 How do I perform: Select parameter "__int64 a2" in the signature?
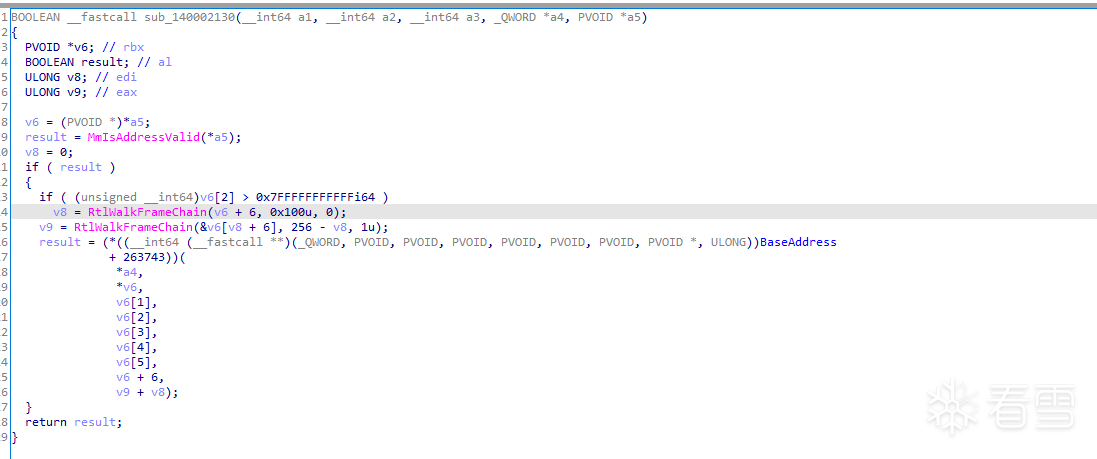click(x=360, y=17)
